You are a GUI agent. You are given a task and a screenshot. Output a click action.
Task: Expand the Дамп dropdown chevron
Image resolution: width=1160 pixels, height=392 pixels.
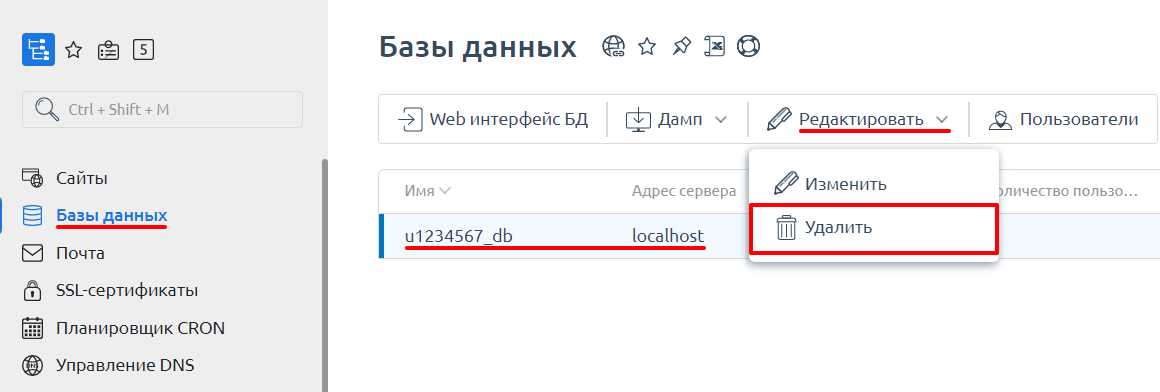721,120
